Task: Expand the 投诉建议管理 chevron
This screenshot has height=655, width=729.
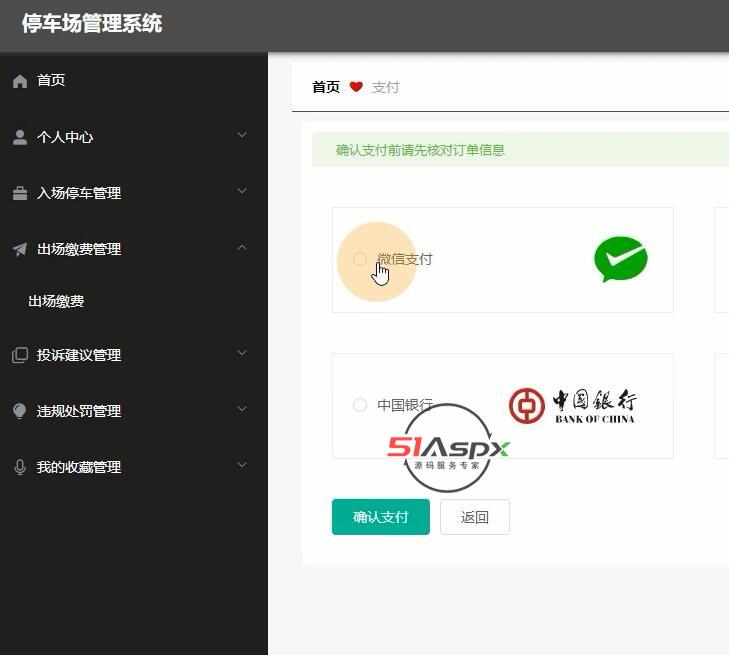Action: click(242, 353)
